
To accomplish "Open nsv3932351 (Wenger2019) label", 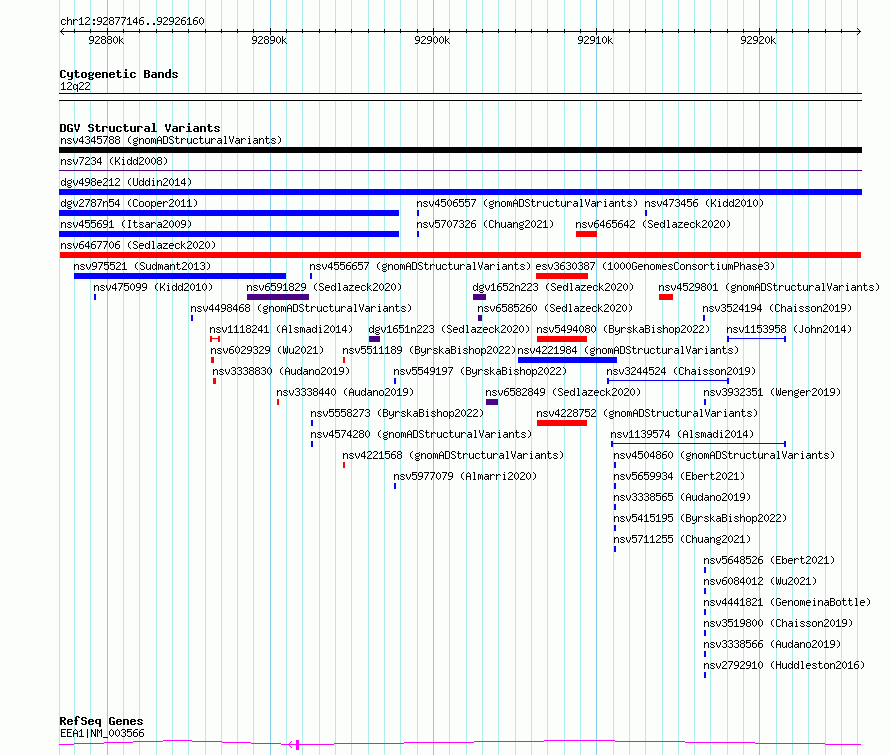I will [772, 392].
